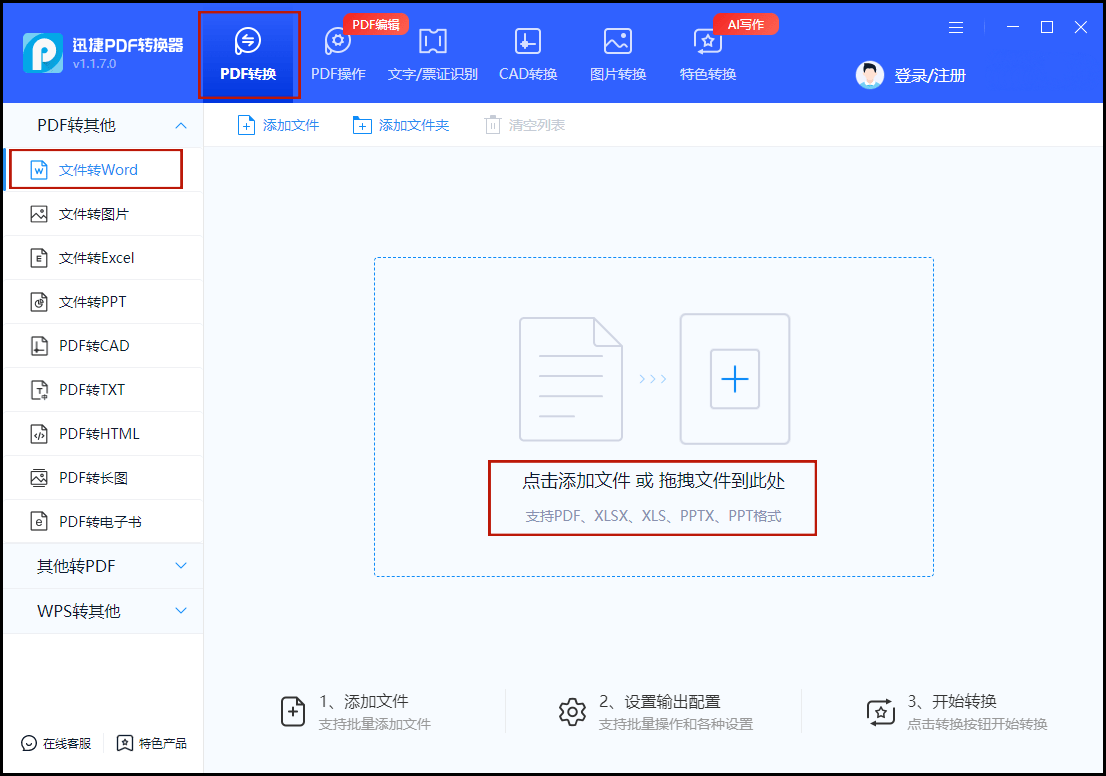Screen dimensions: 1106x776
Task: Select PDF转电子书 in sidebar
Action: [x=103, y=521]
